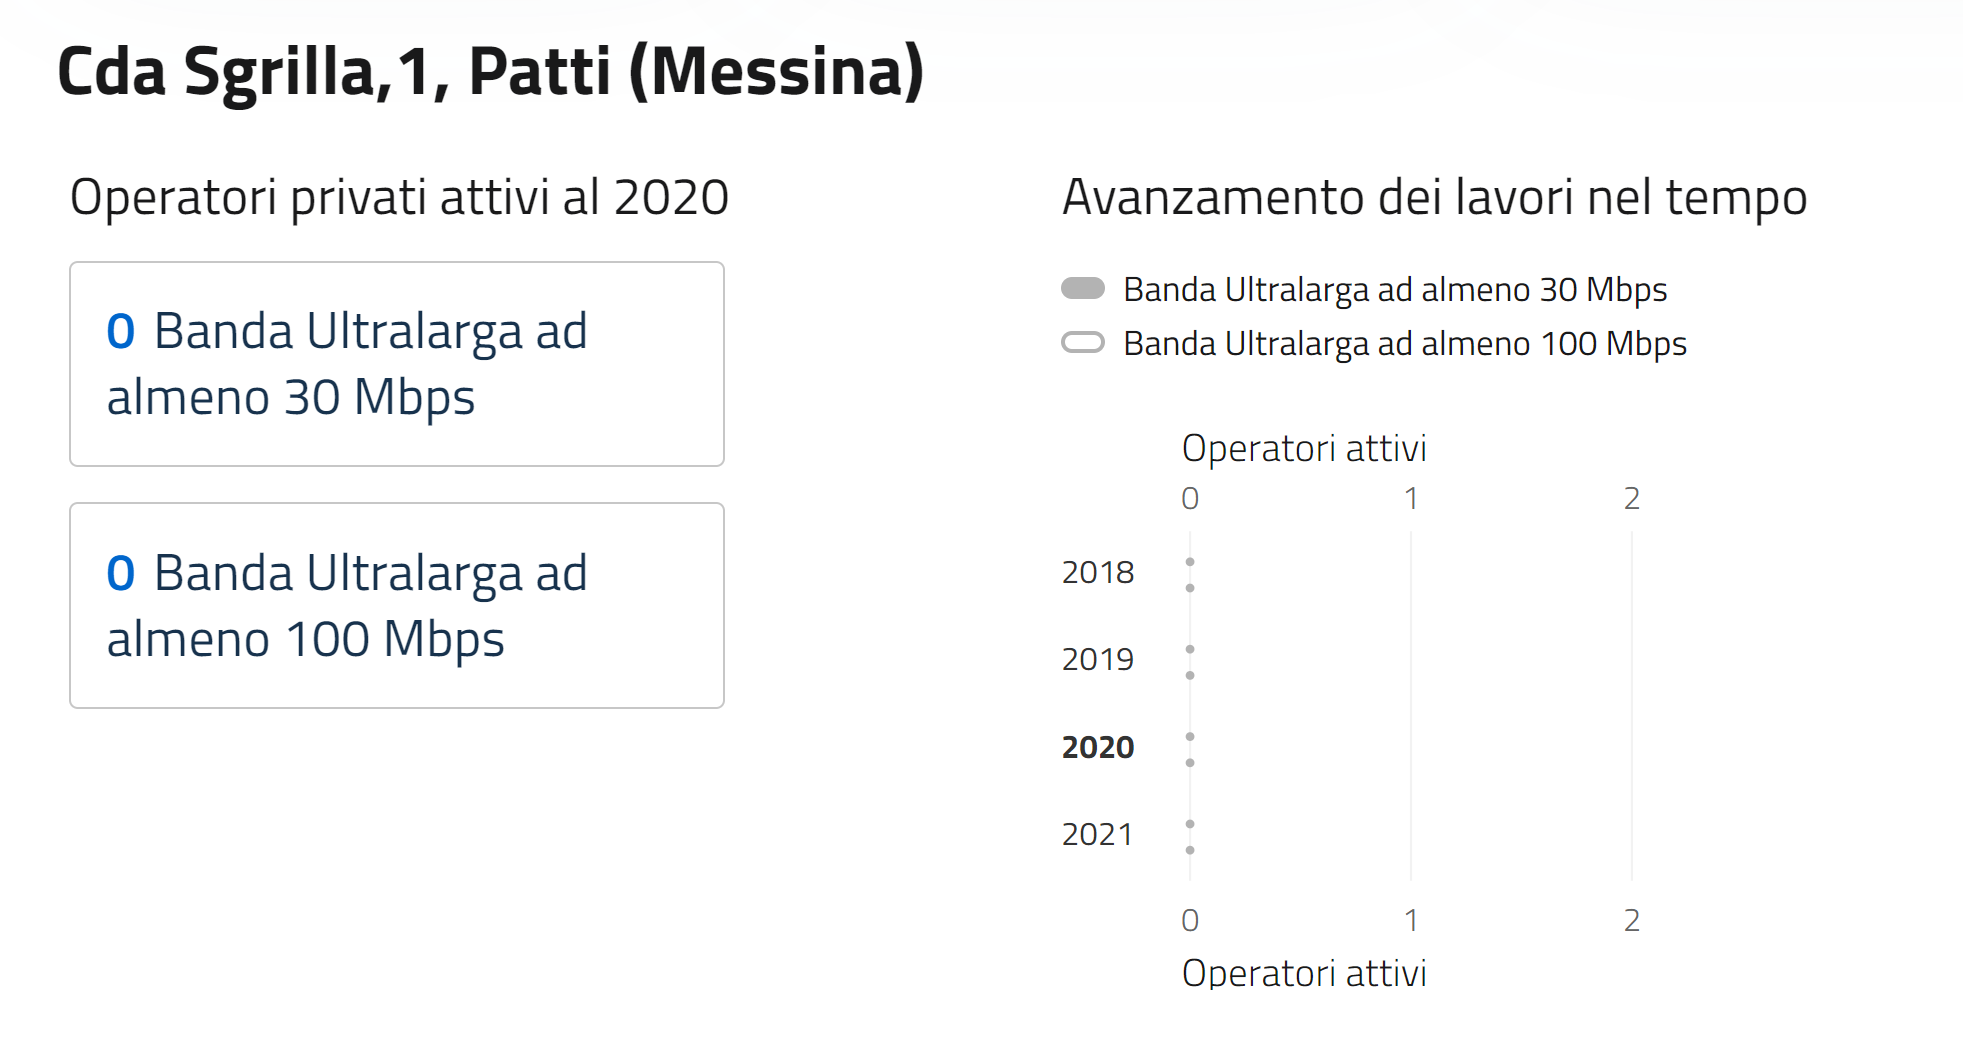Click the lower data dot for 2021
Viewport: 1963px width, 1048px height.
[1190, 850]
